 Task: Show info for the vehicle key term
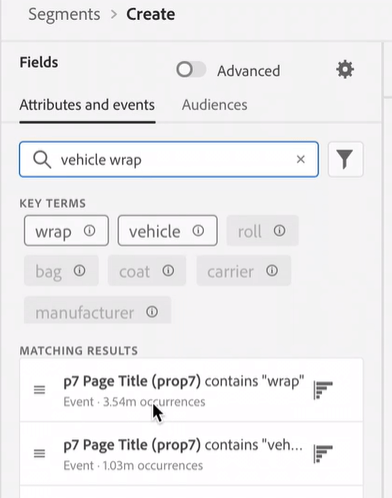click(x=198, y=231)
